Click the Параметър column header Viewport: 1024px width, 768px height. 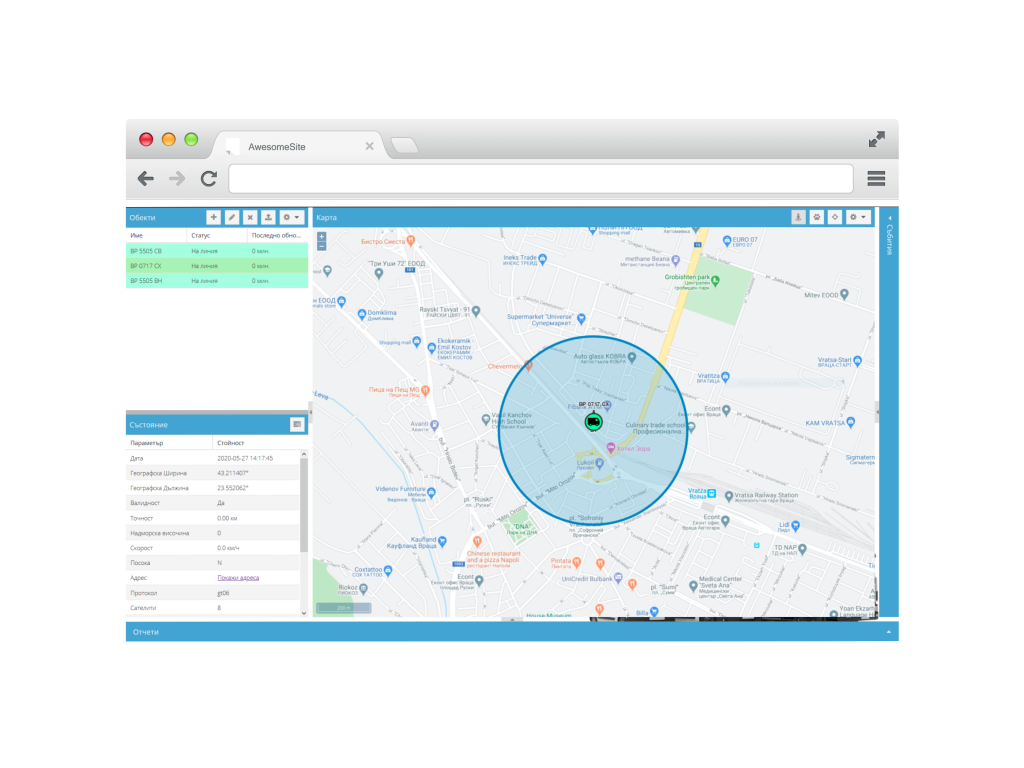point(169,443)
